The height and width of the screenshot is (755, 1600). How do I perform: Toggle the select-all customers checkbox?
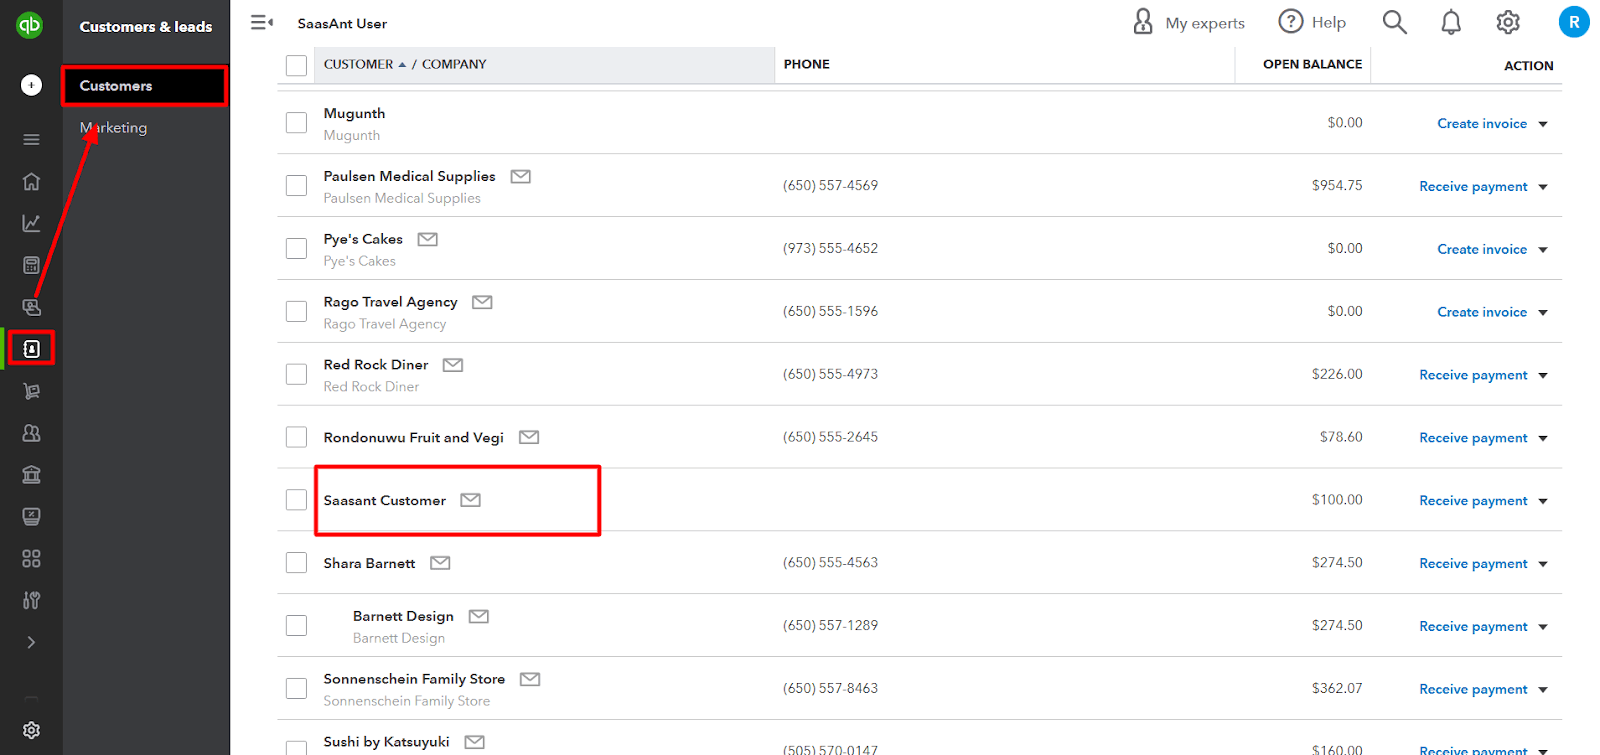coord(296,65)
